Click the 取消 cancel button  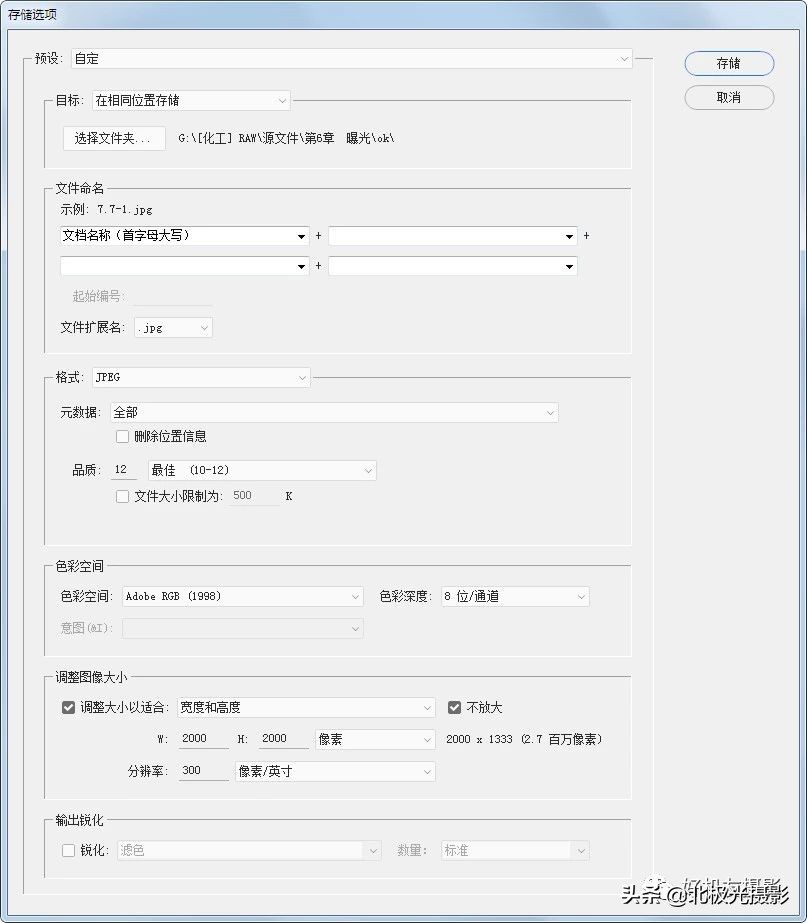click(x=728, y=98)
